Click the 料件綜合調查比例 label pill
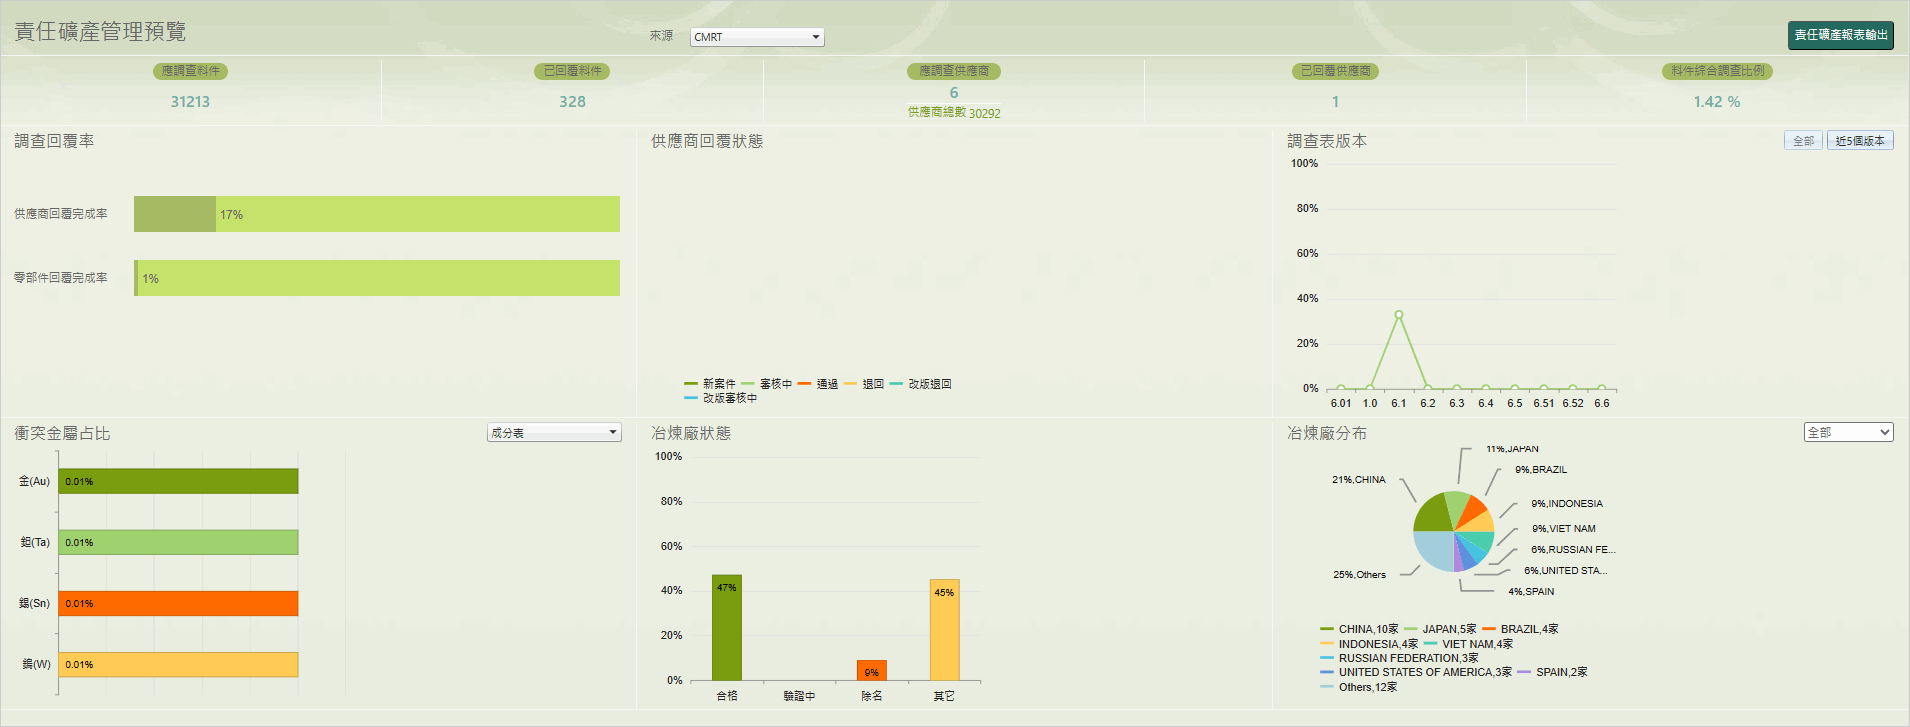 [x=1717, y=71]
